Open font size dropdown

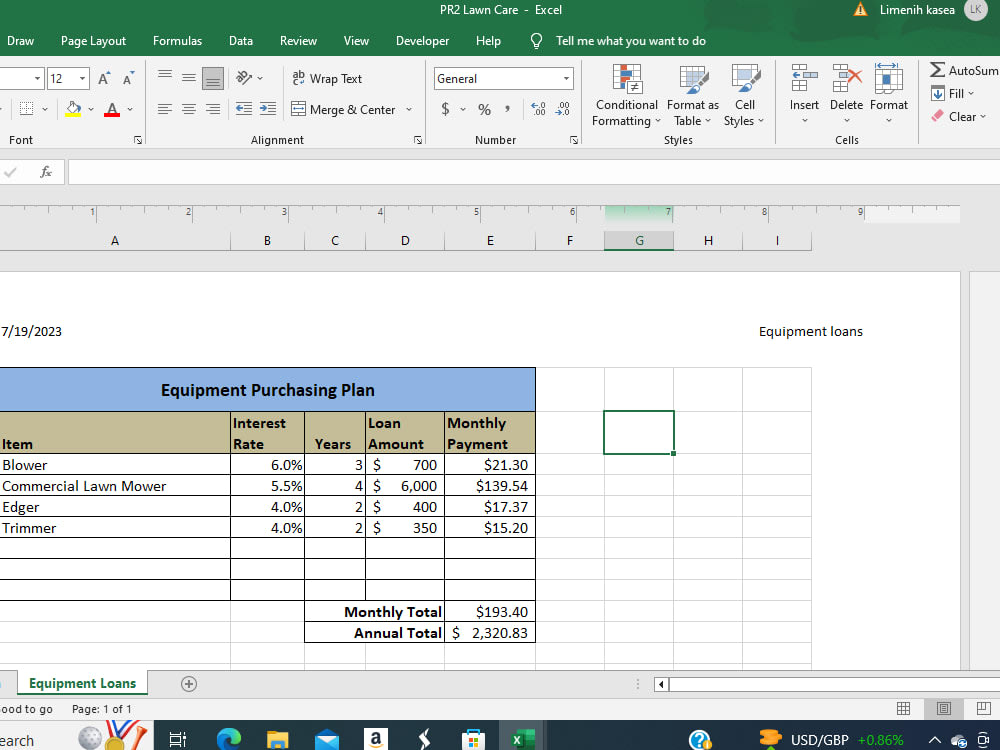click(82, 78)
